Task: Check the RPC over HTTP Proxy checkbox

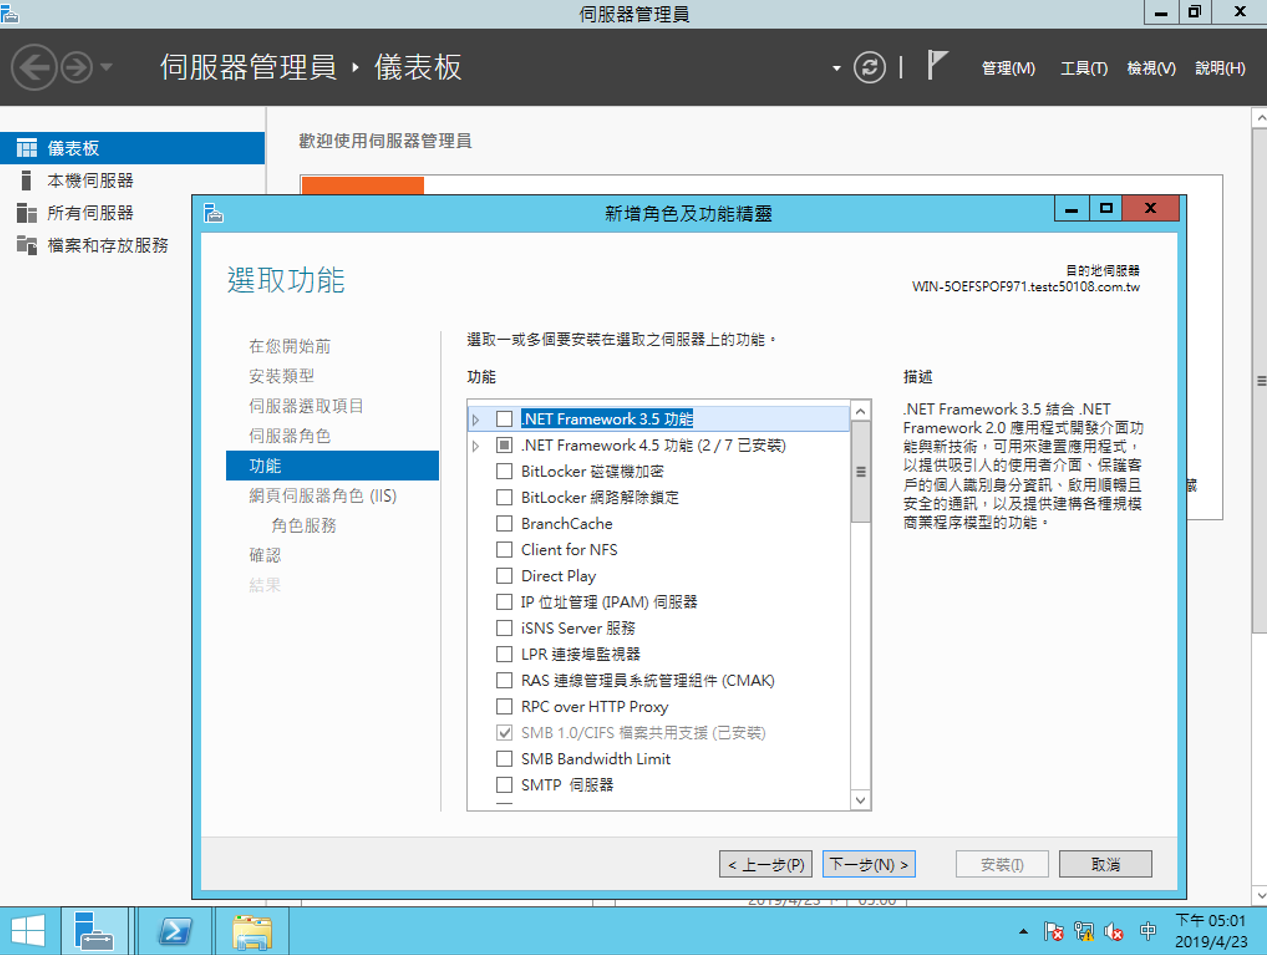Action: coord(505,706)
